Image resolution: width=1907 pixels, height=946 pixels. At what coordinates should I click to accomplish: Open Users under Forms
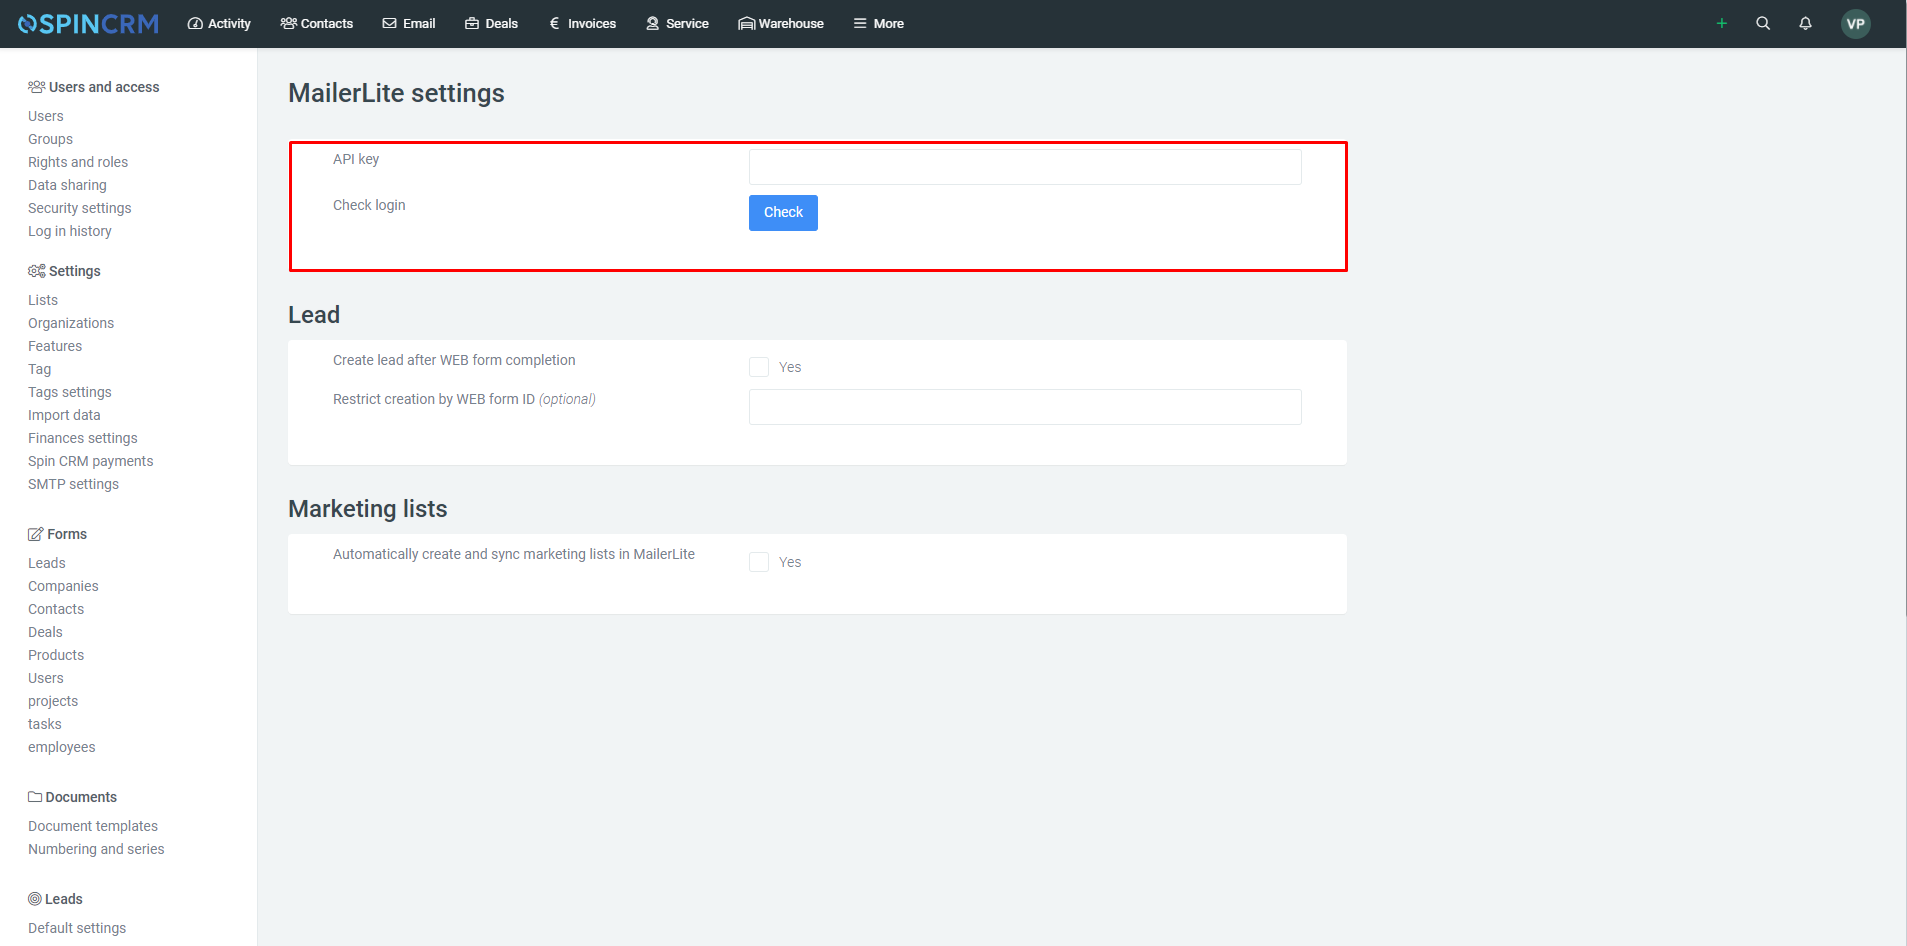46,678
